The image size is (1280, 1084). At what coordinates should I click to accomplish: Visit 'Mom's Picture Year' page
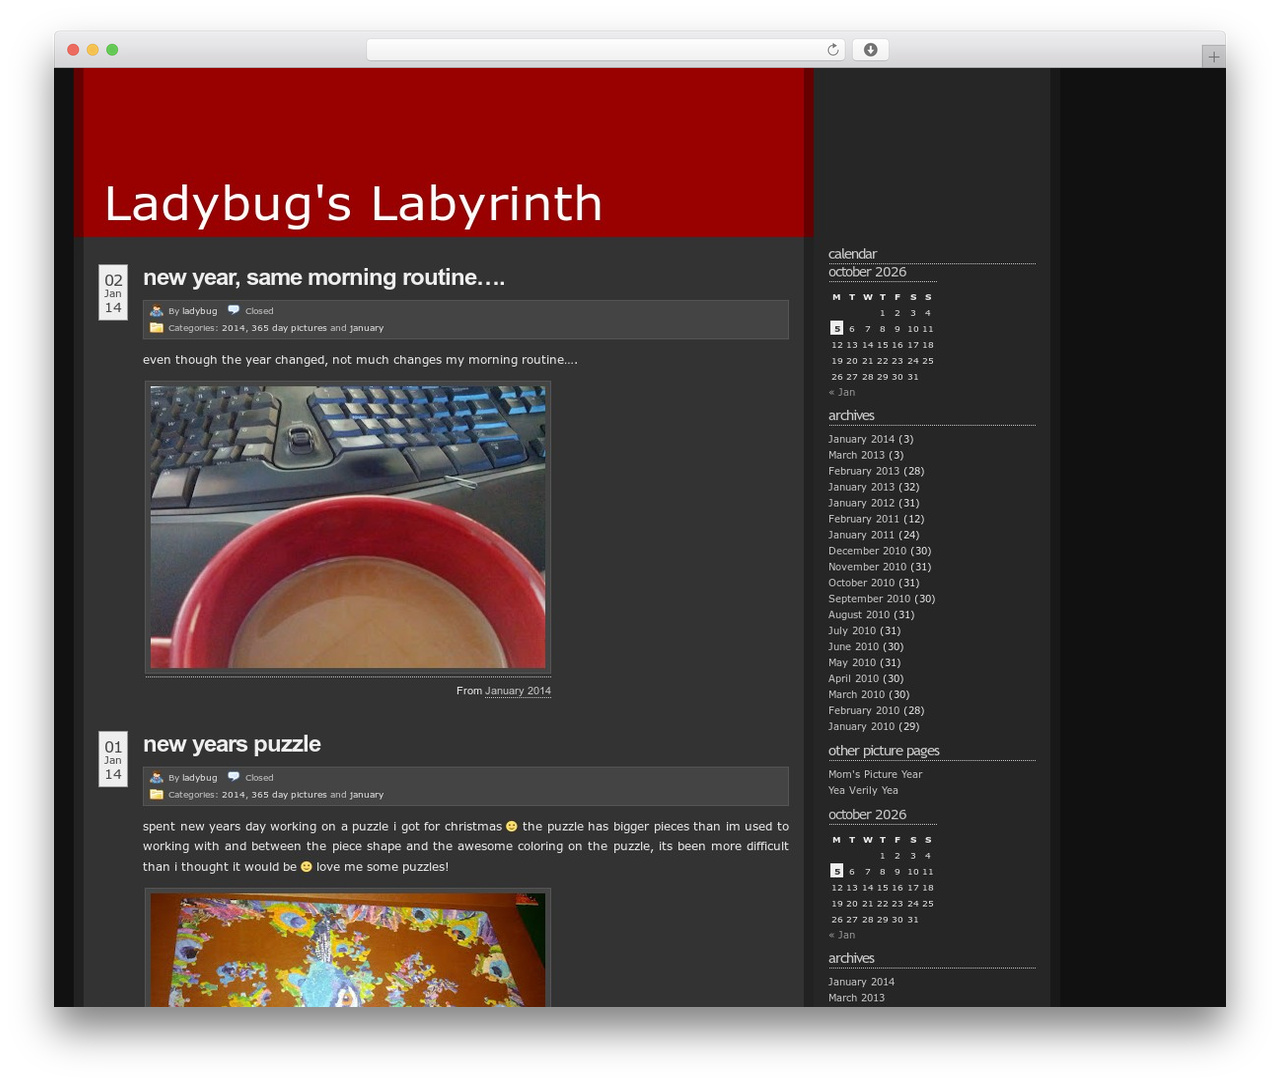click(x=875, y=775)
